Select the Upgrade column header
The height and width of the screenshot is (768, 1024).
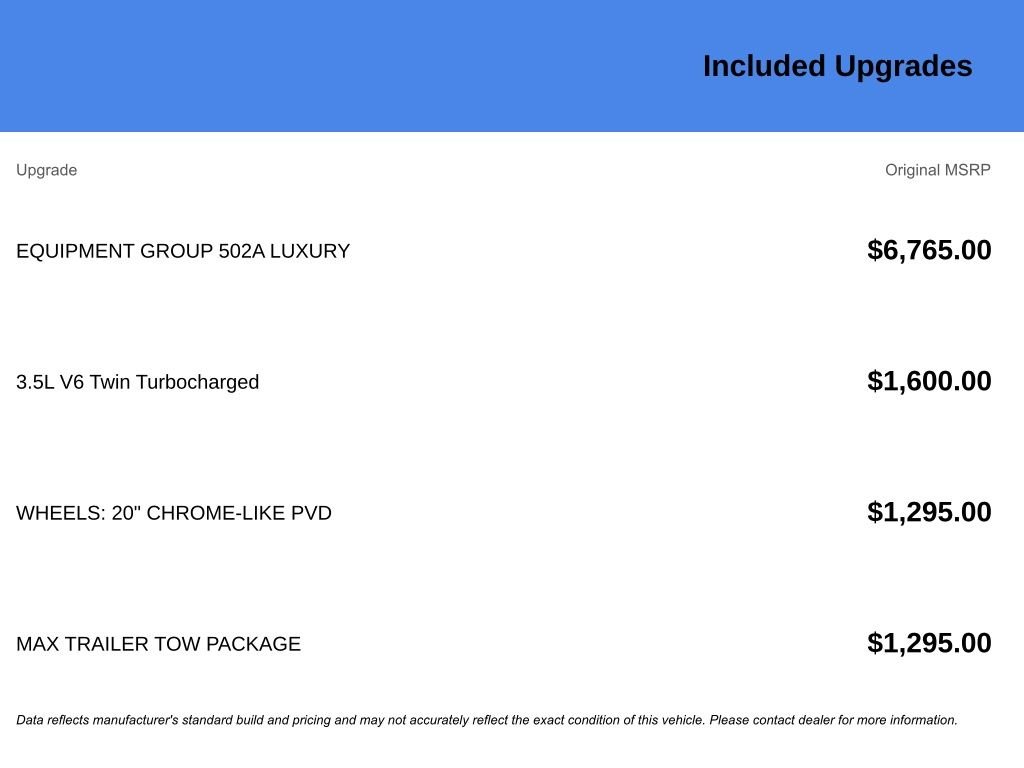[46, 170]
